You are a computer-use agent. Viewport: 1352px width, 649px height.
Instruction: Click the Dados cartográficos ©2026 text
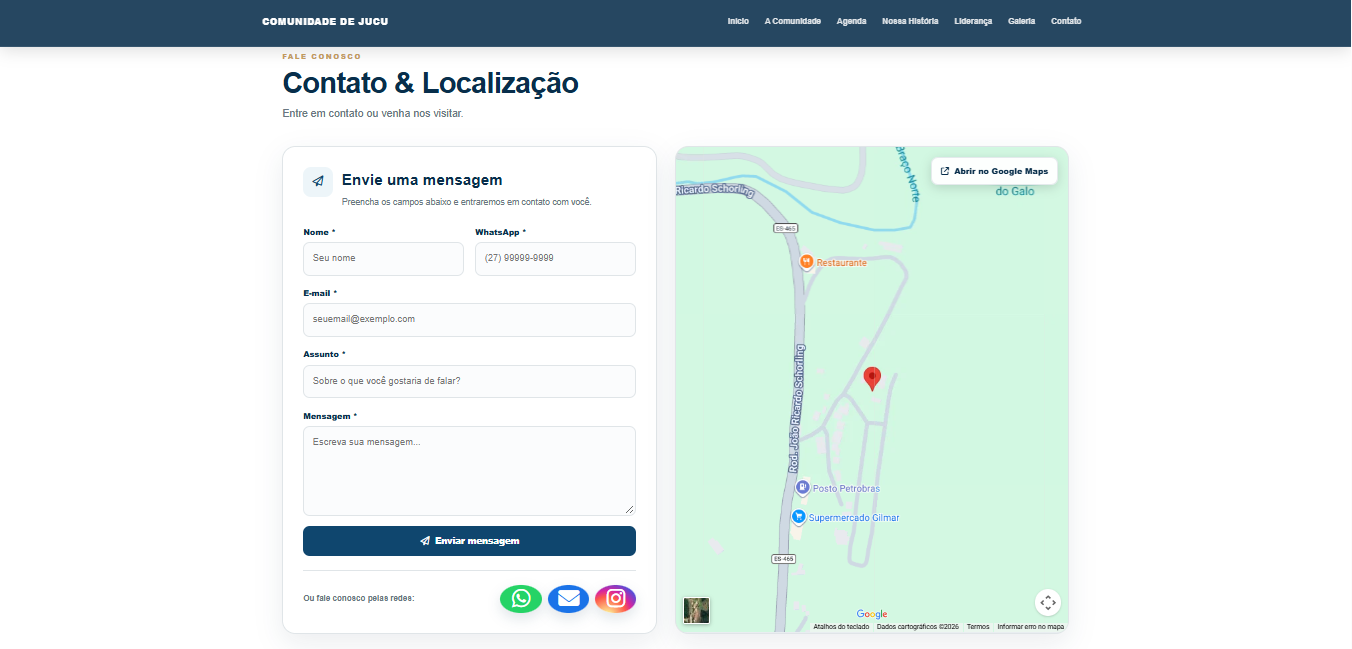coord(918,627)
